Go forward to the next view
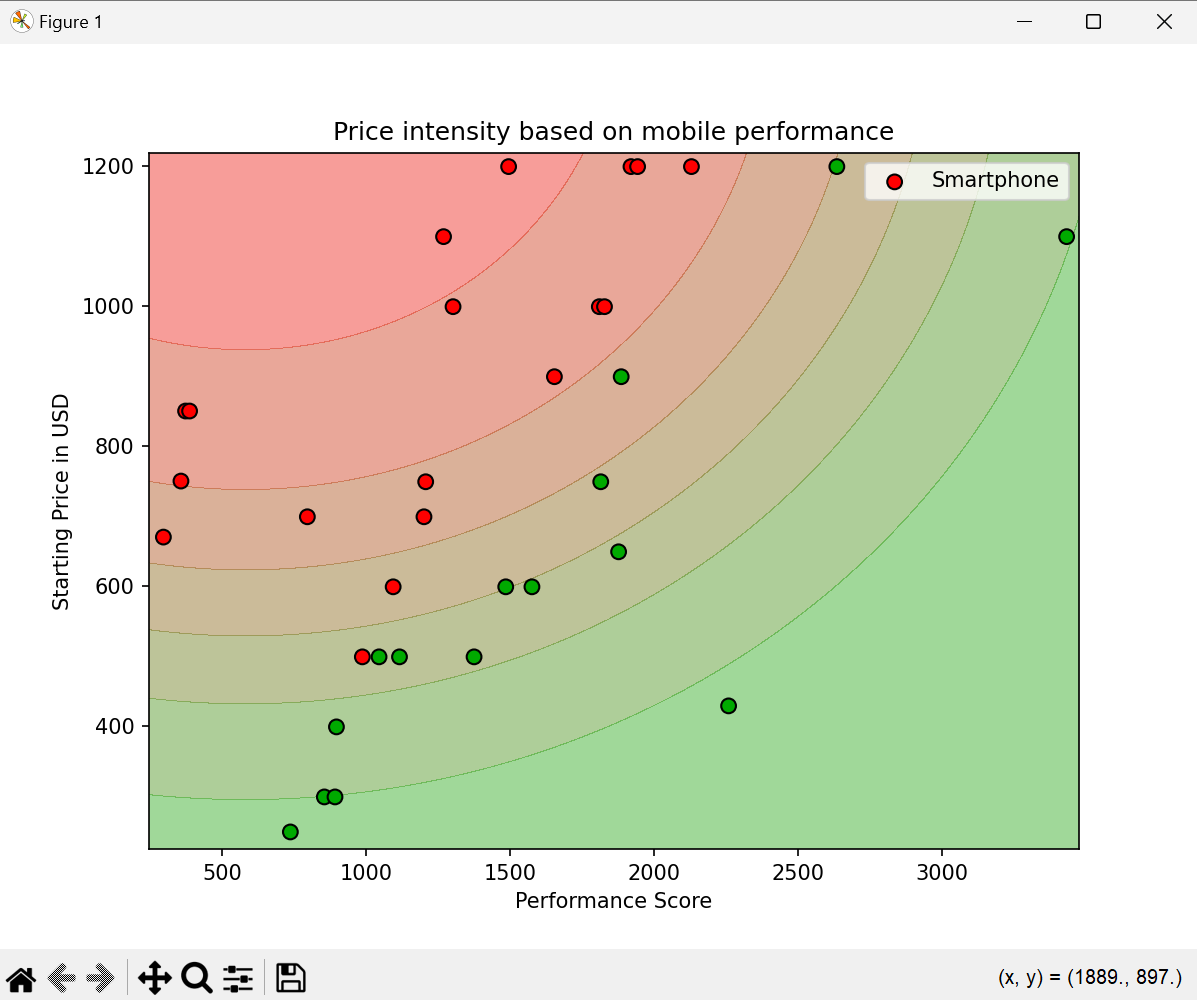The image size is (1197, 1000). [x=101, y=978]
